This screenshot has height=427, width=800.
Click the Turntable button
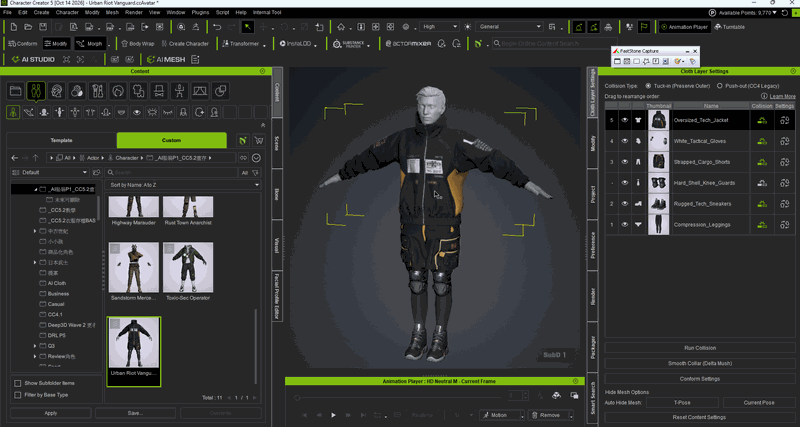(x=730, y=27)
